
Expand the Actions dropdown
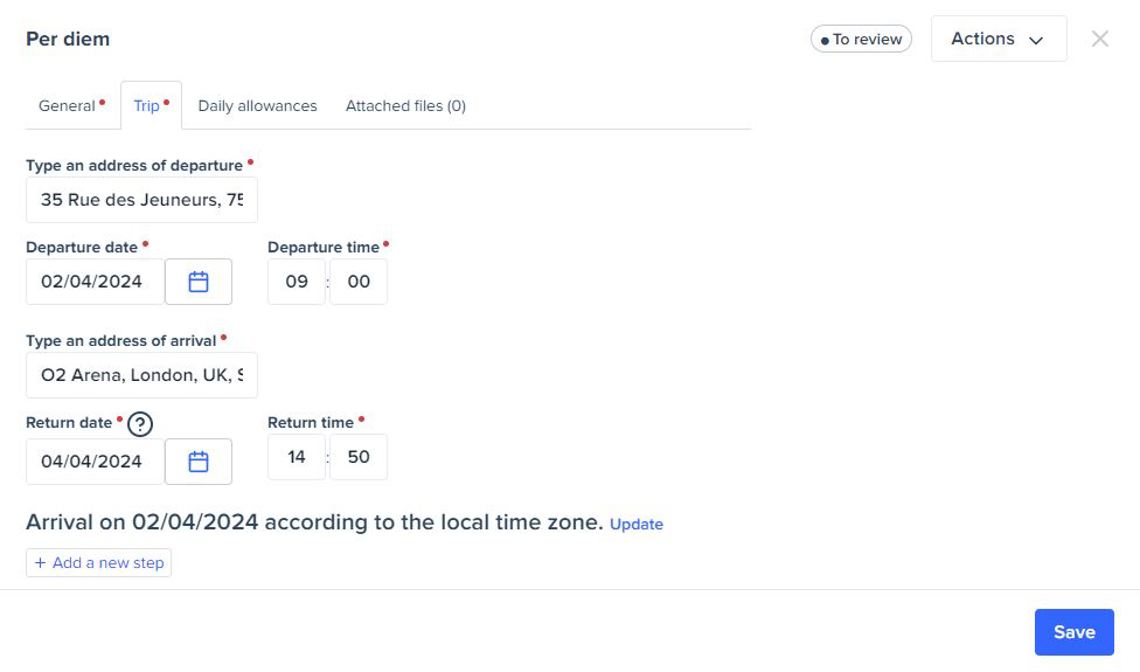pyautogui.click(x=998, y=39)
